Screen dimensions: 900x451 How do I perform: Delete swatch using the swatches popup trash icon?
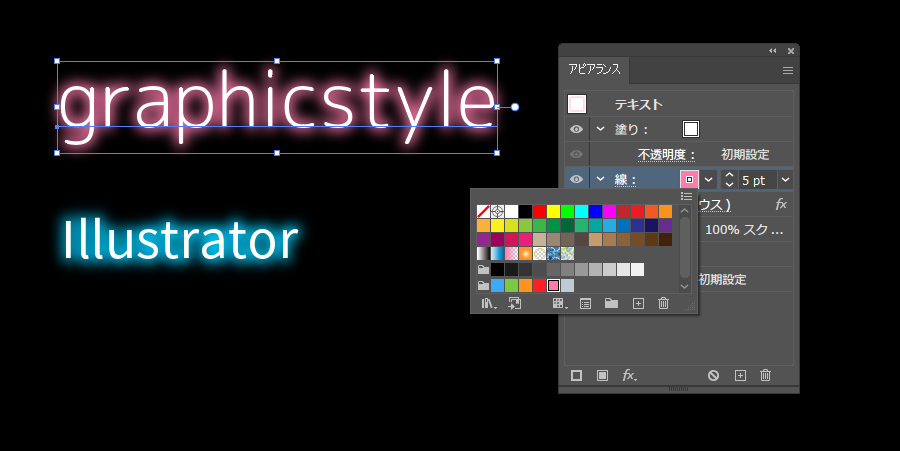[x=664, y=303]
